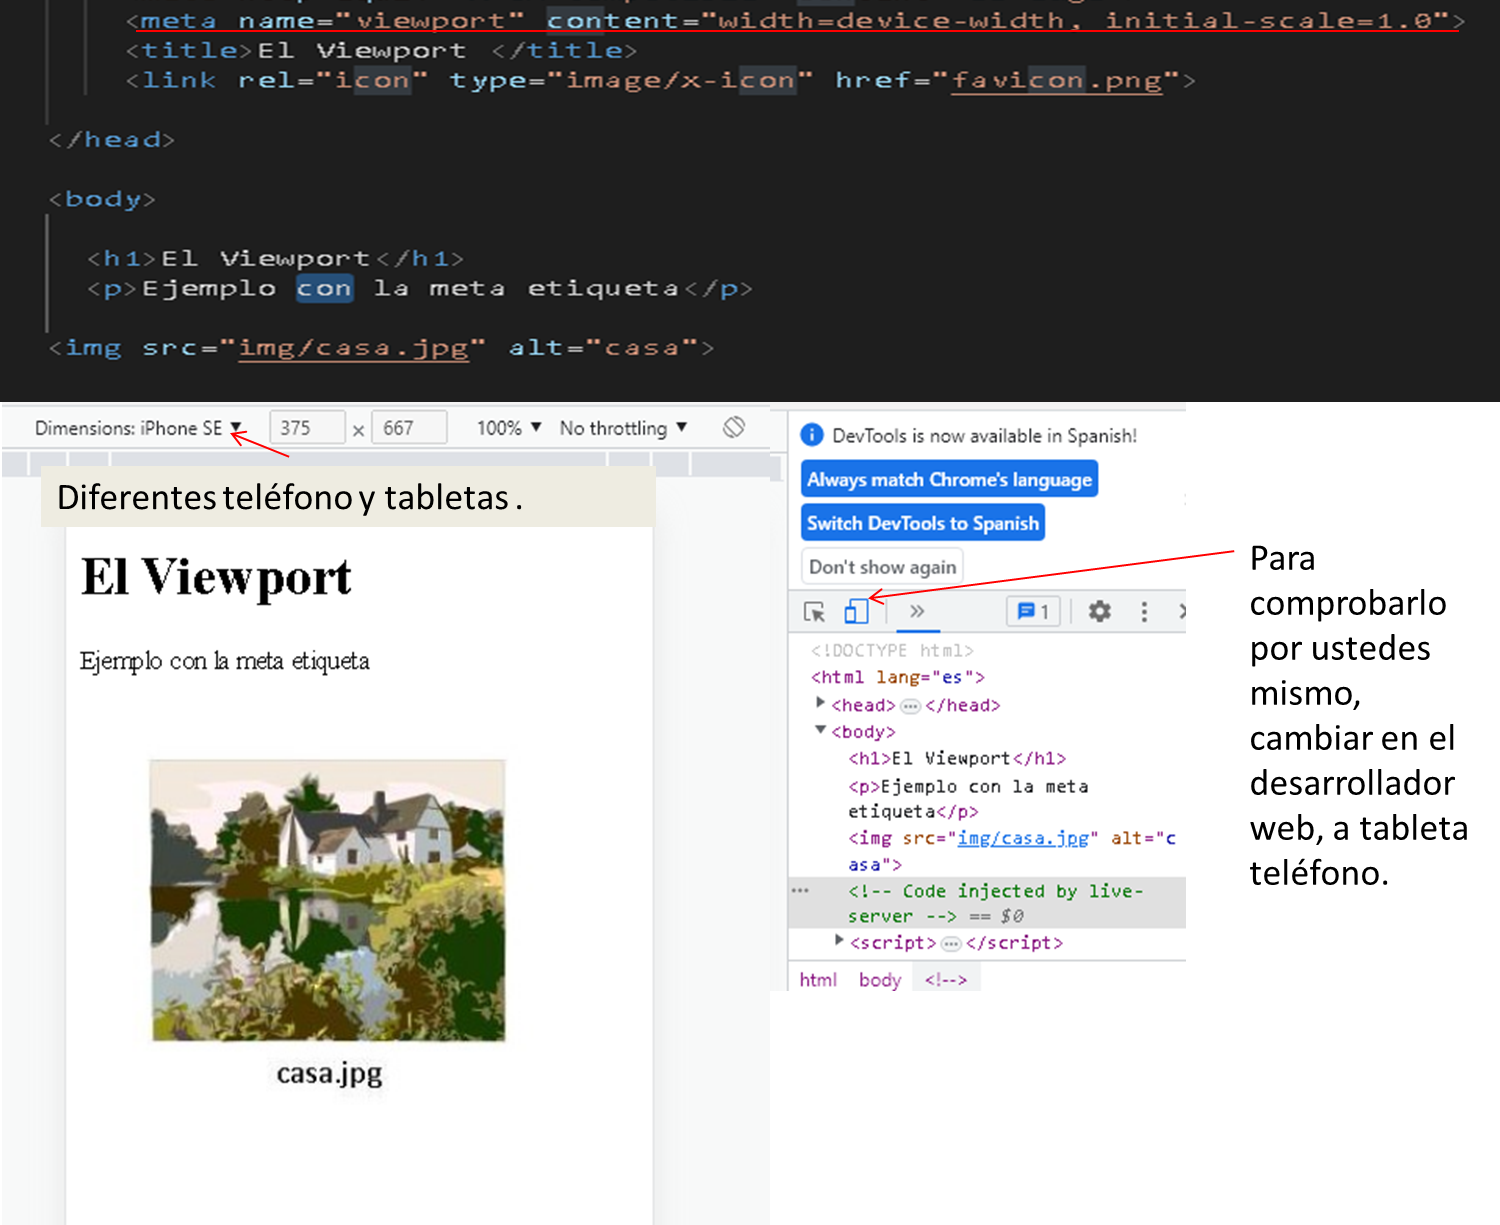Click the inspect element selector icon
Image resolution: width=1500 pixels, height=1225 pixels.
(814, 612)
